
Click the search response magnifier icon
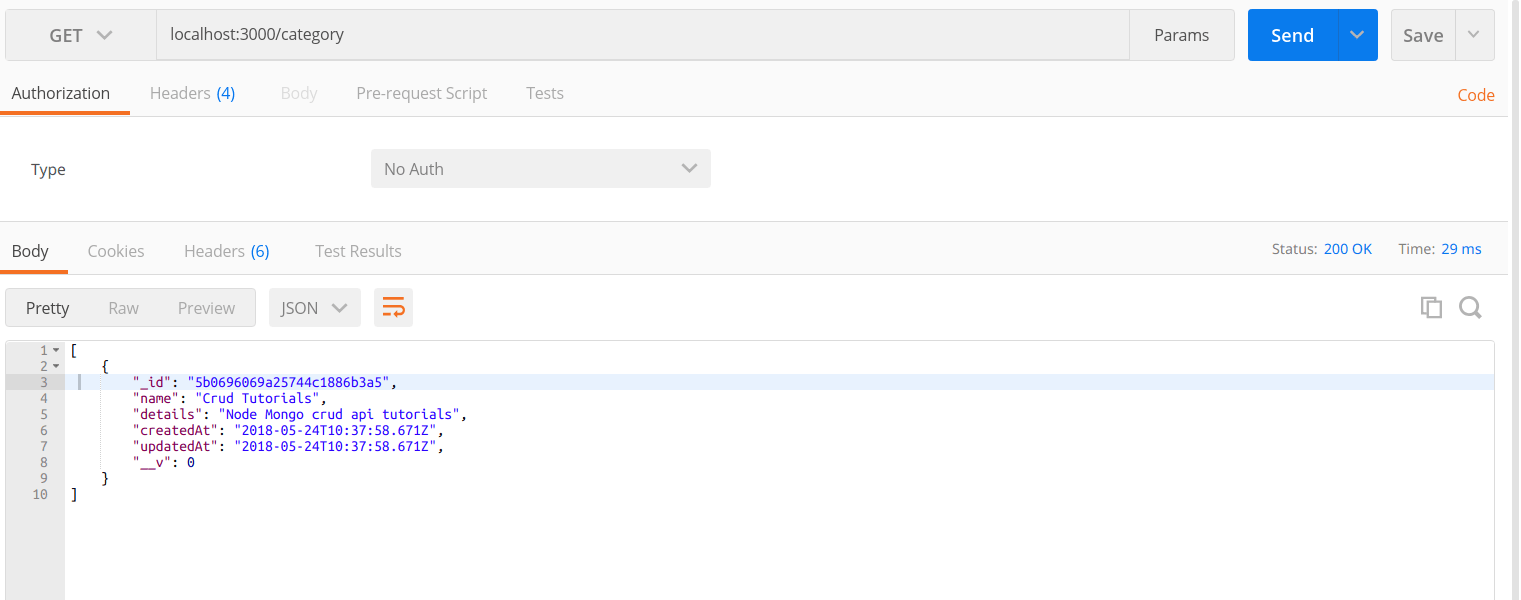[1469, 308]
